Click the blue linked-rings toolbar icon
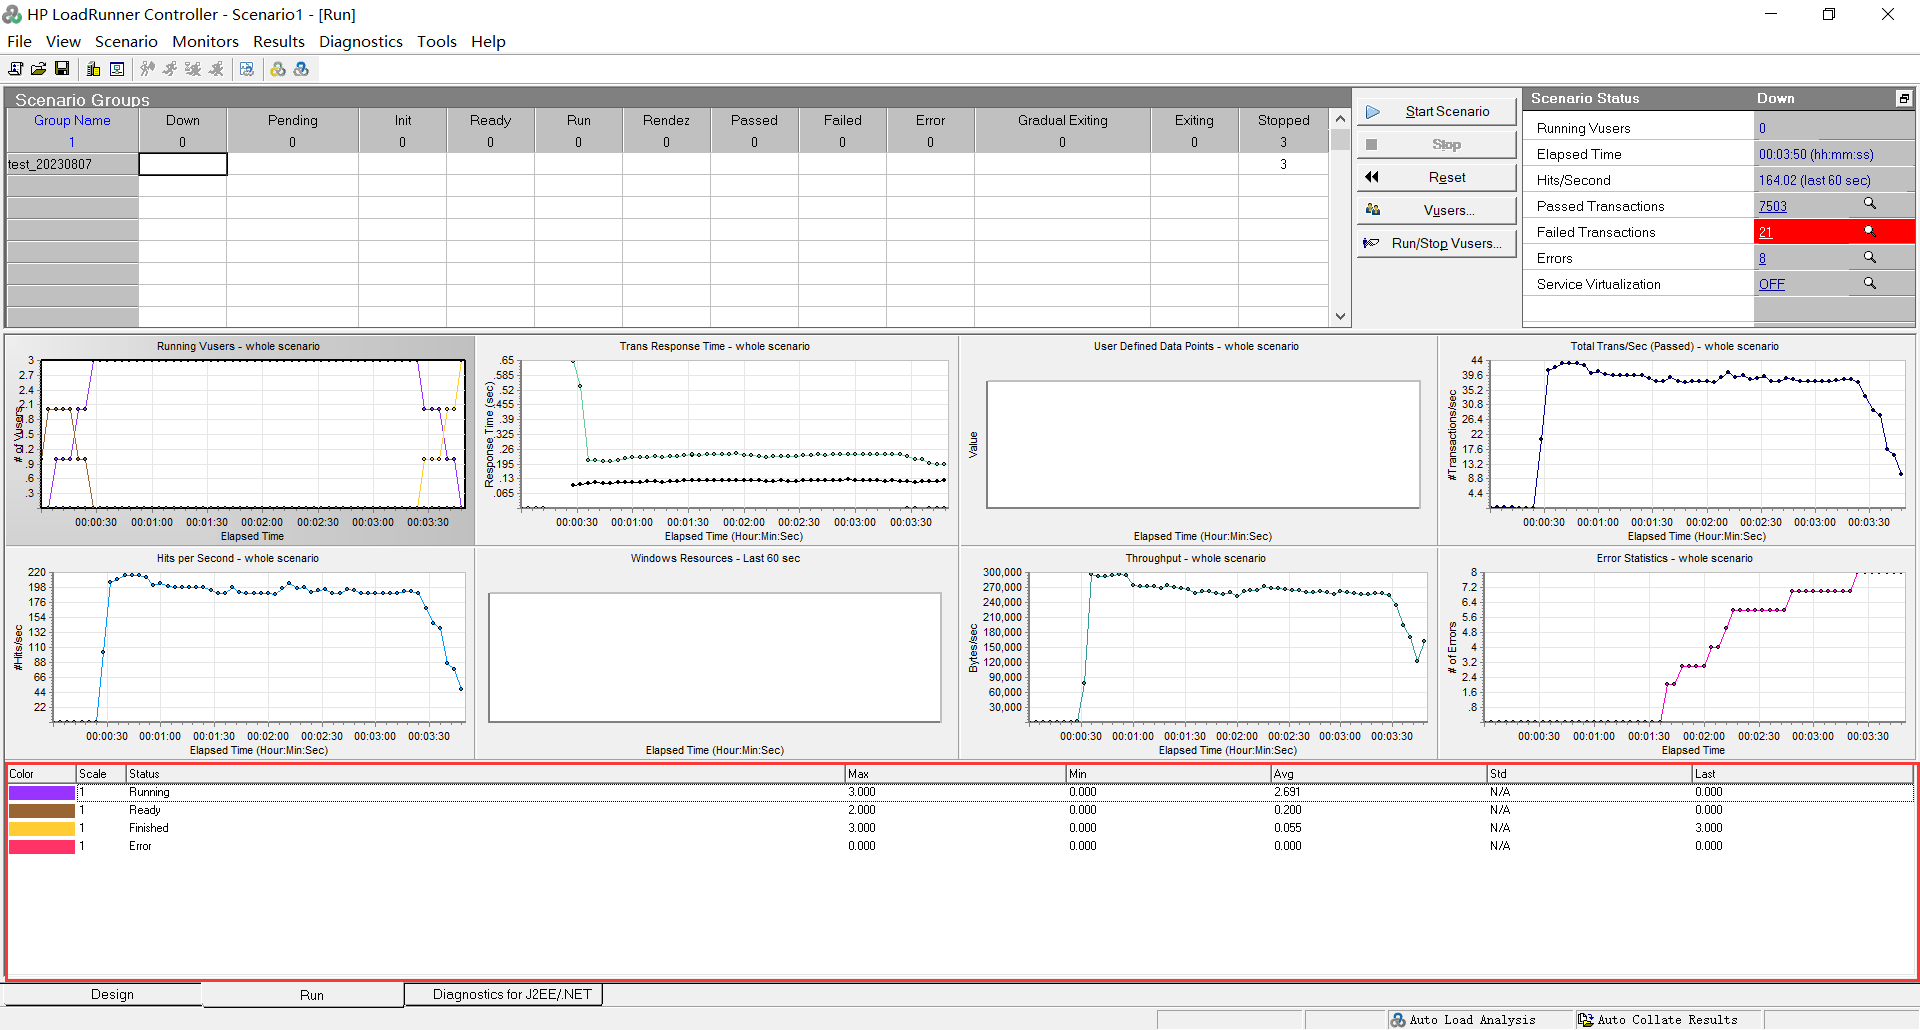Viewport: 1920px width, 1030px height. 301,69
